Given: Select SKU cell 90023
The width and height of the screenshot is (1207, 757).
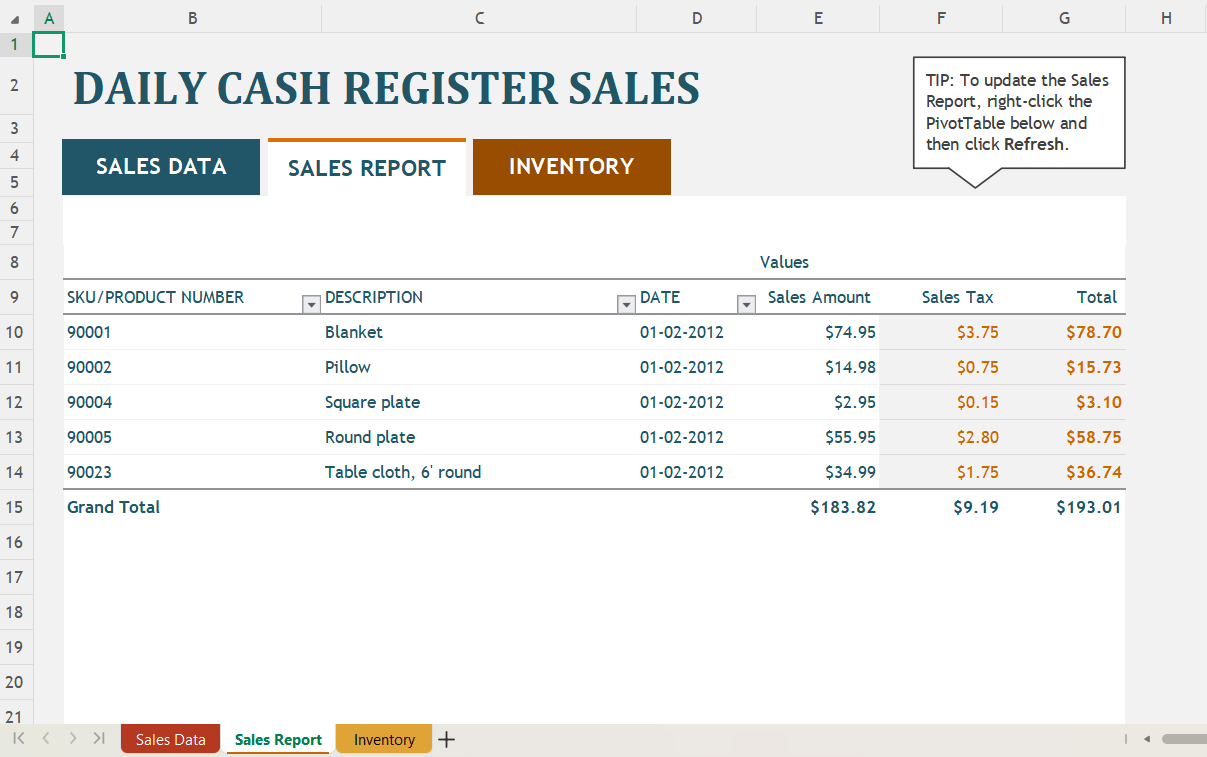Looking at the screenshot, I should coord(192,472).
